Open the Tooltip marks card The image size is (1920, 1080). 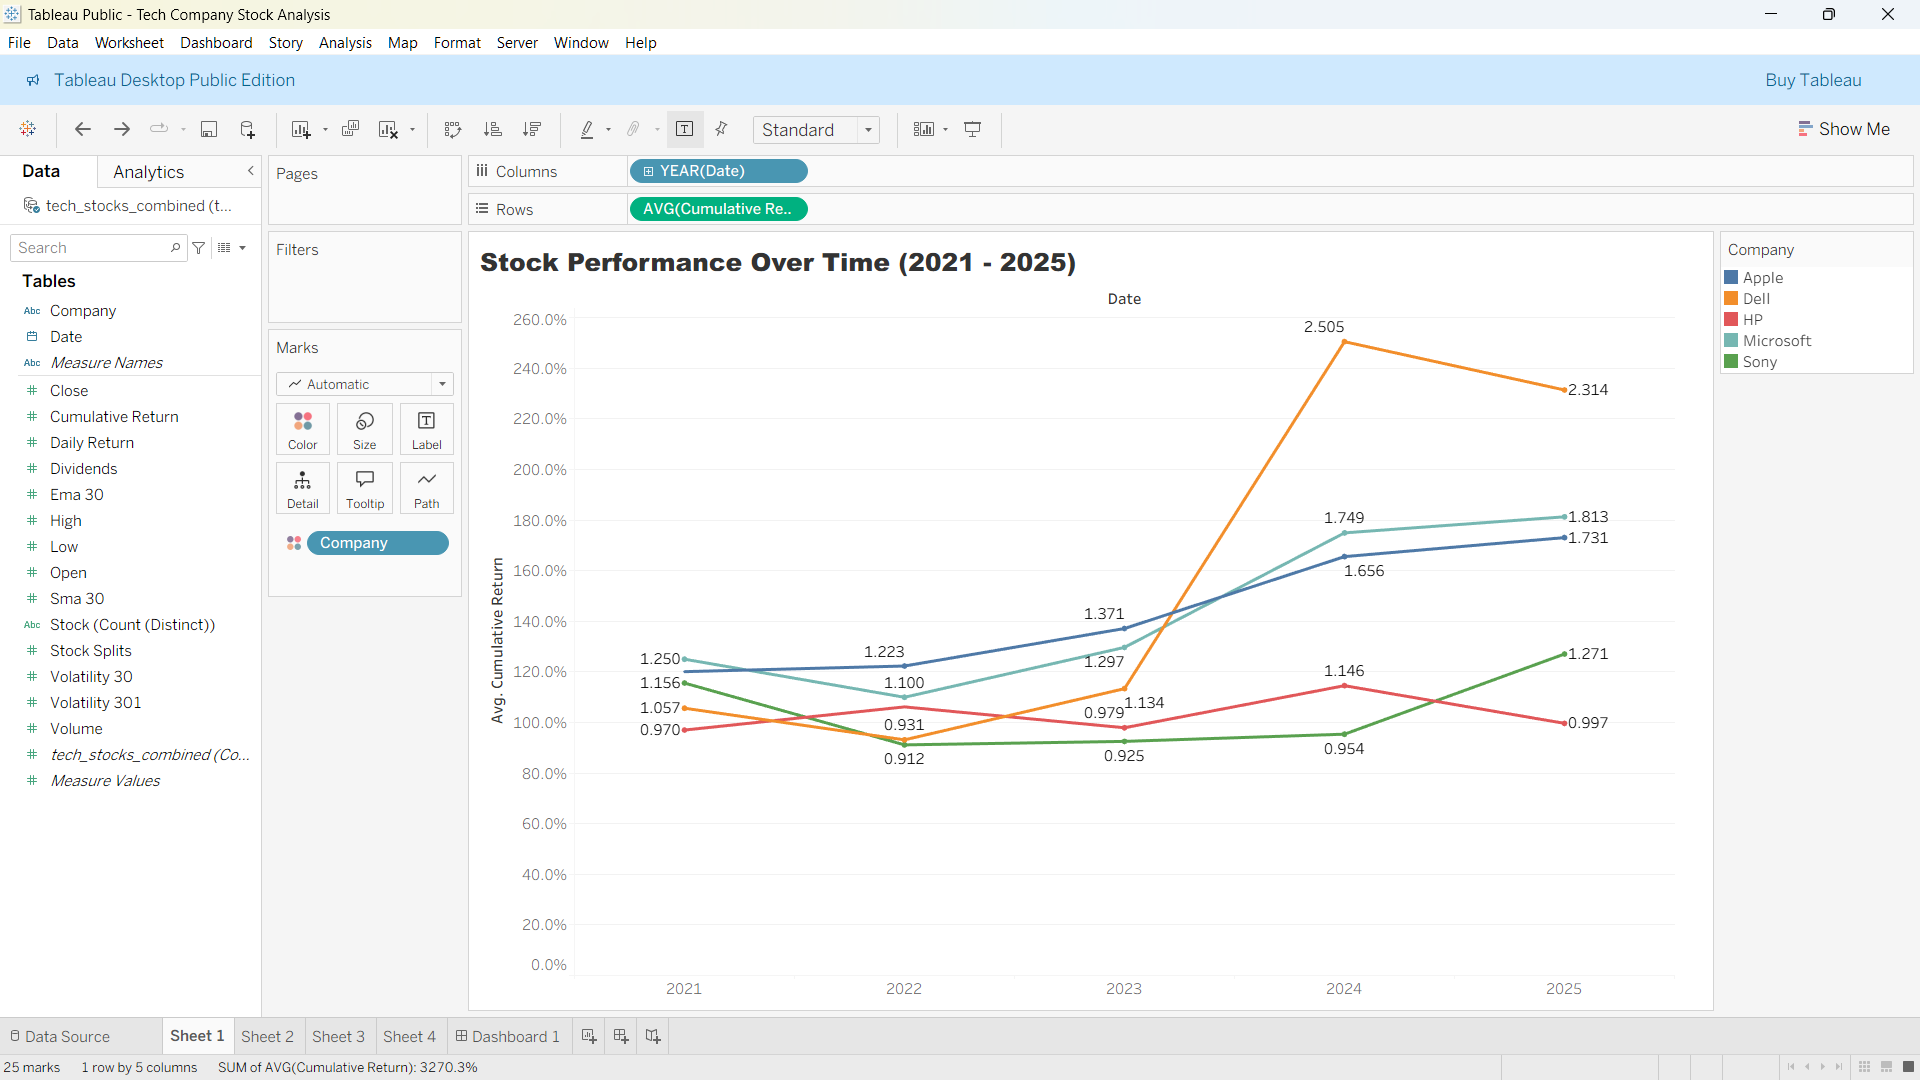coord(365,488)
